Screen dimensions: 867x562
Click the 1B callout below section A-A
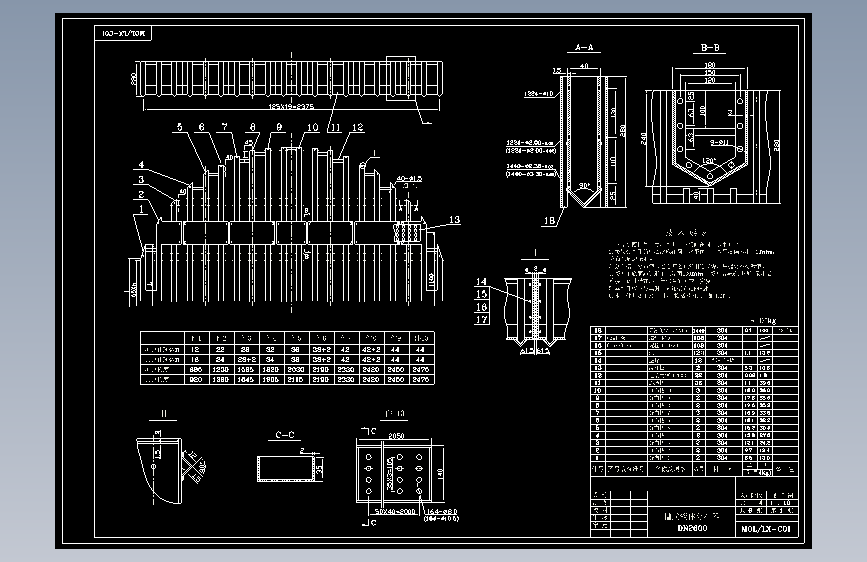549,221
